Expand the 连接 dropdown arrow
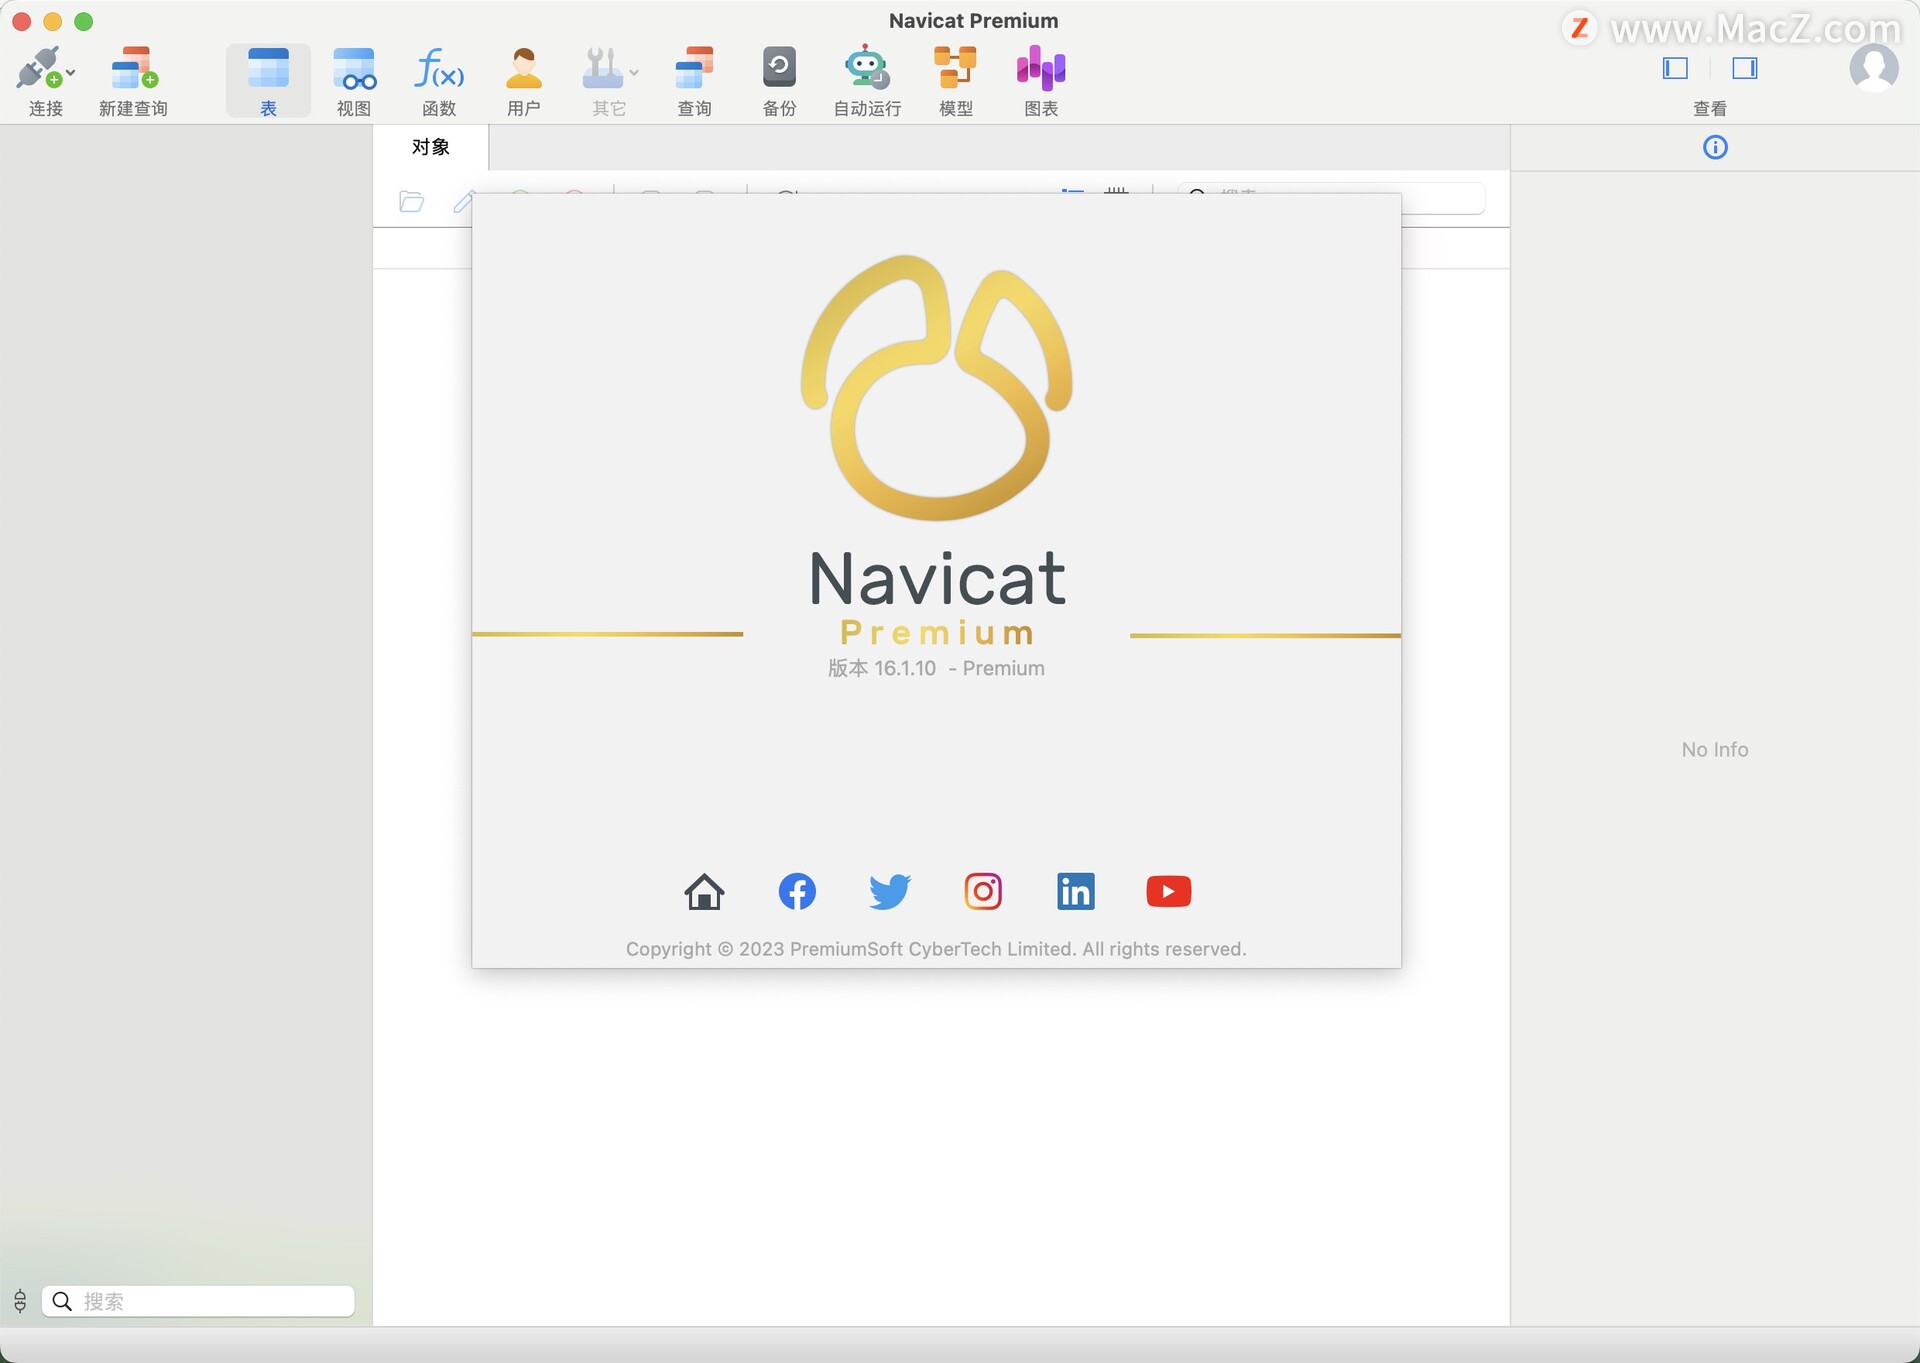 (x=71, y=73)
